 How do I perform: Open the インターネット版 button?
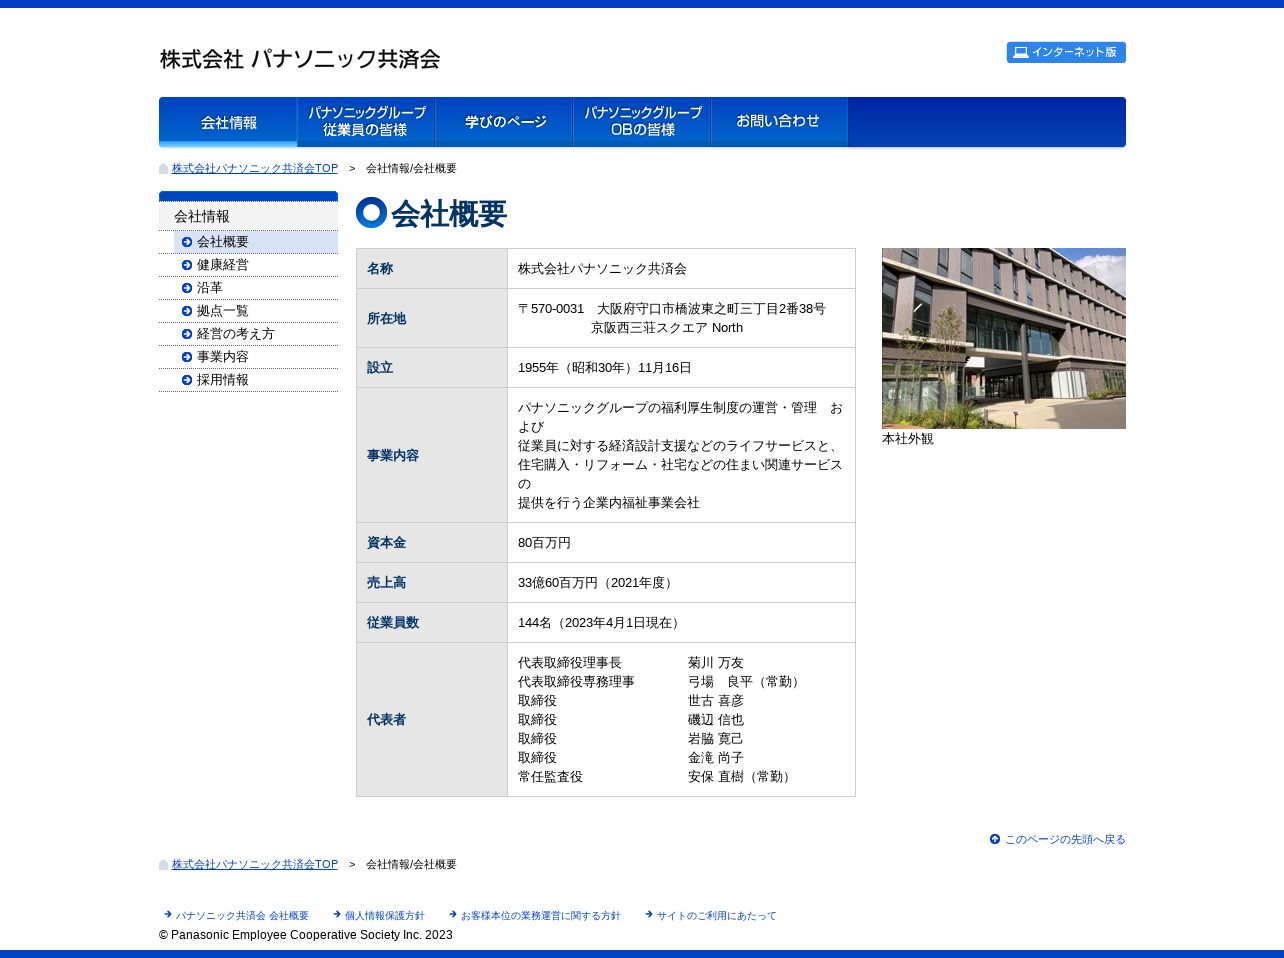coord(1066,52)
